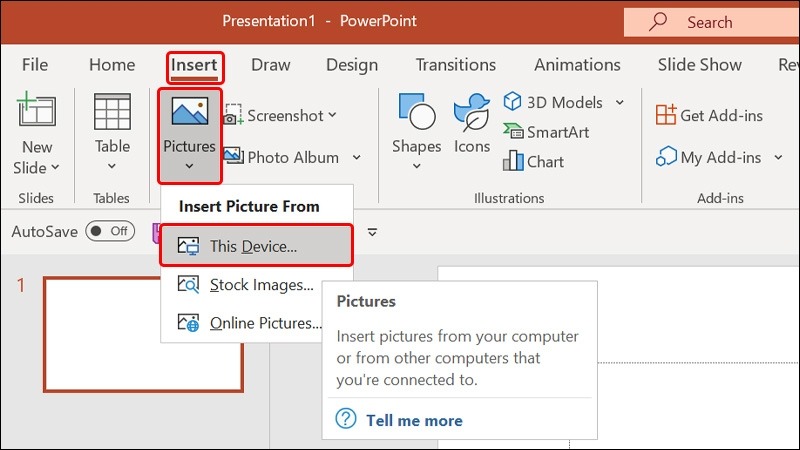
Task: Switch to the Slide Show tab
Action: (699, 65)
